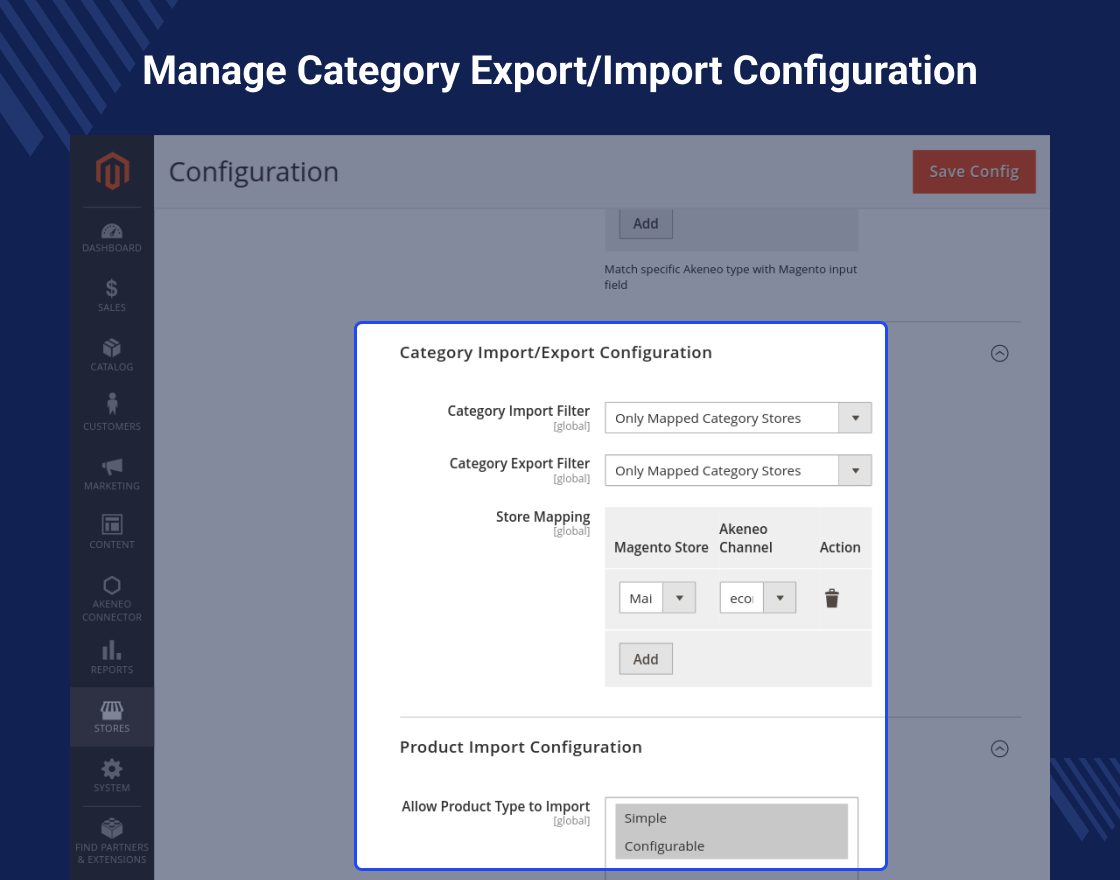Open the Category Export Filter dropdown

pyautogui.click(x=738, y=471)
